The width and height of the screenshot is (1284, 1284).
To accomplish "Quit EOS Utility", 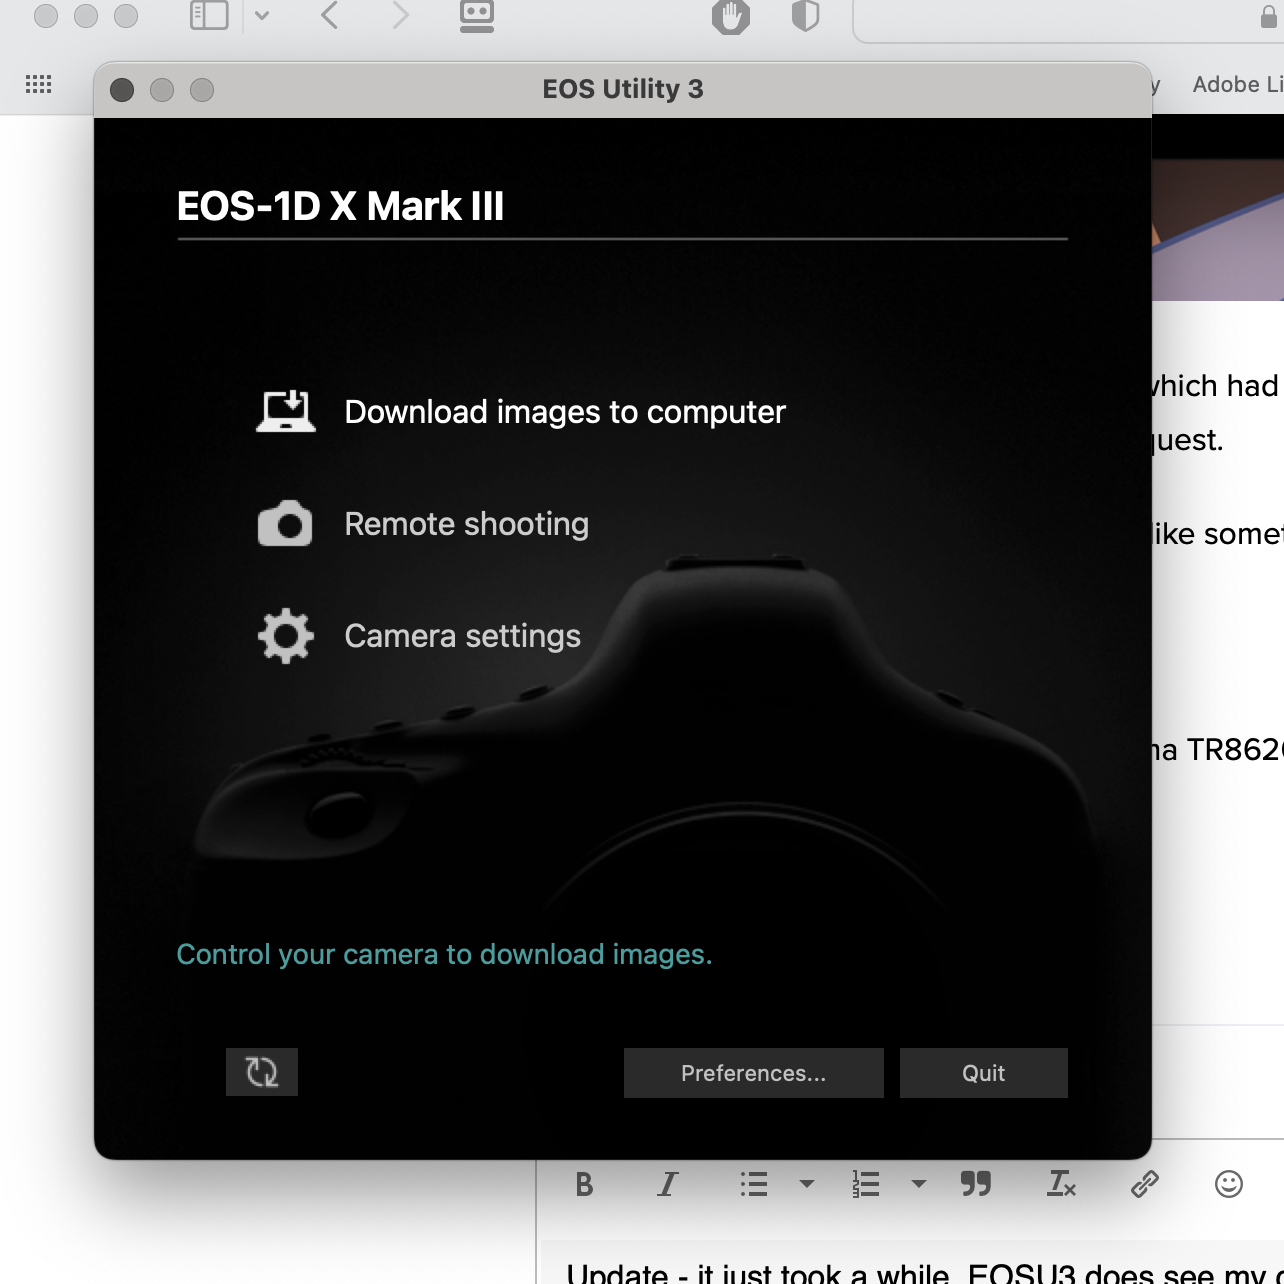I will pyautogui.click(x=983, y=1072).
